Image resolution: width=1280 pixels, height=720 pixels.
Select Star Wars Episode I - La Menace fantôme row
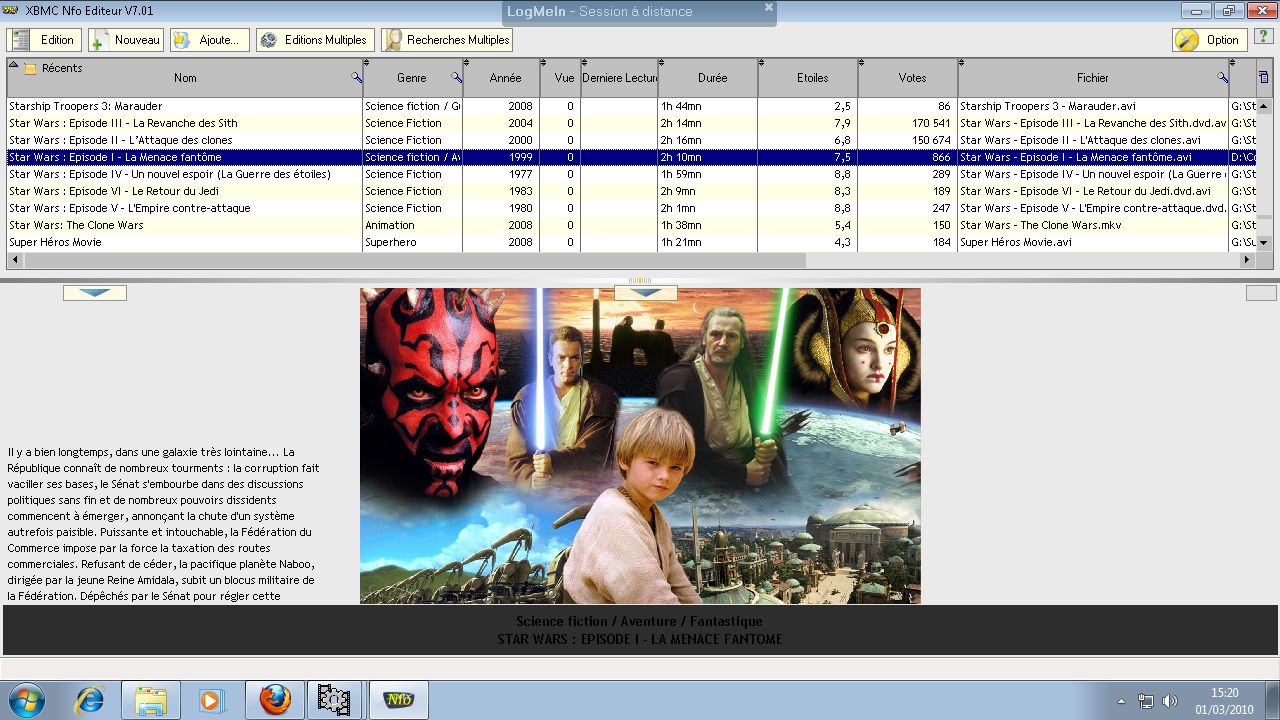630,157
